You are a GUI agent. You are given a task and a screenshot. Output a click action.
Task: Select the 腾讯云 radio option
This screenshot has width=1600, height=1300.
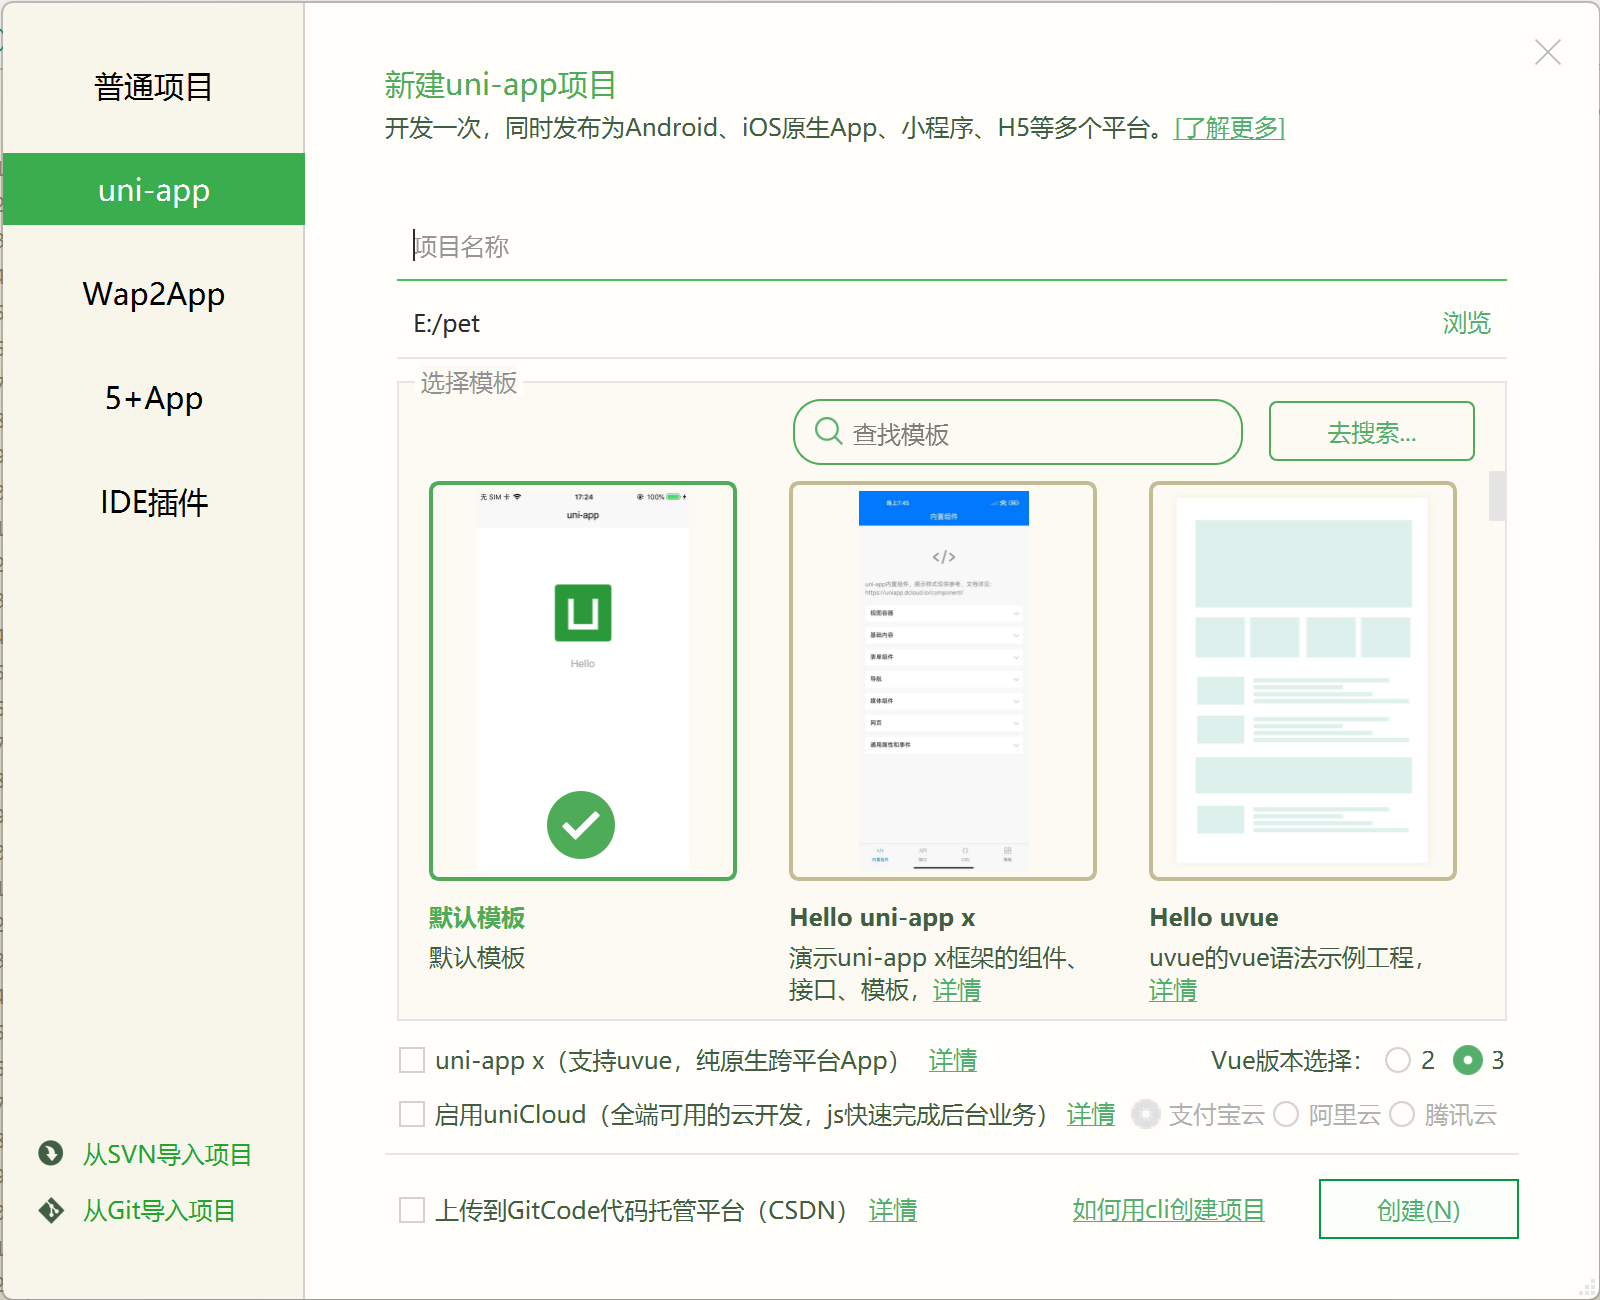pyautogui.click(x=1402, y=1114)
